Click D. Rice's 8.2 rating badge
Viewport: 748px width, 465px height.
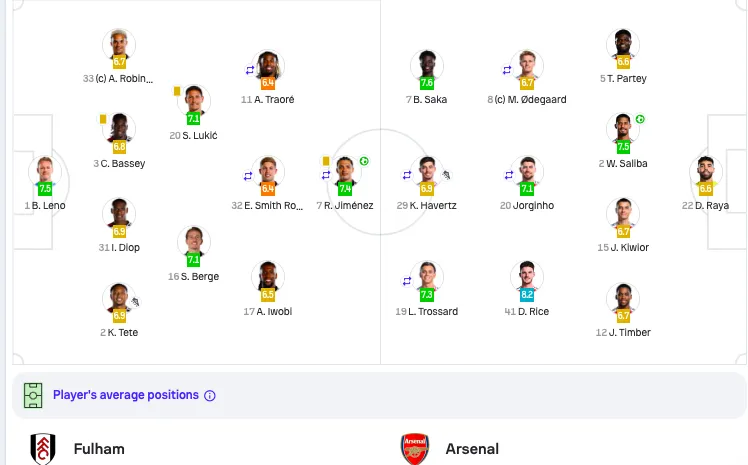tap(527, 295)
